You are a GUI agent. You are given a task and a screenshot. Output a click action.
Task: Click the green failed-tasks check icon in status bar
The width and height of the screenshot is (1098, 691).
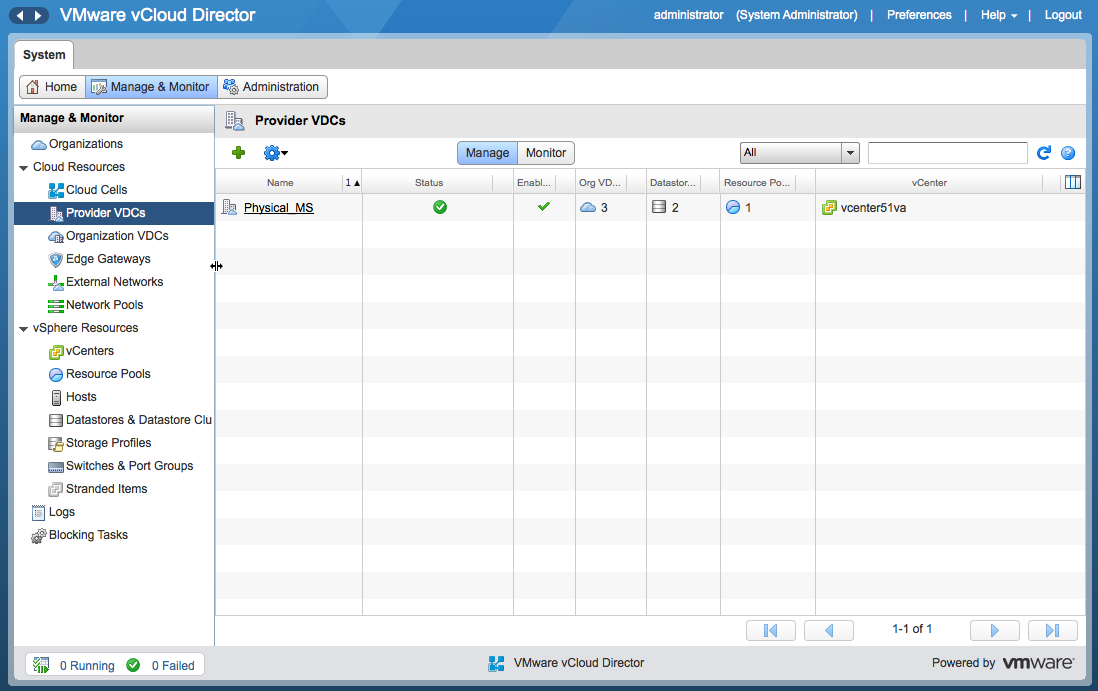[133, 665]
